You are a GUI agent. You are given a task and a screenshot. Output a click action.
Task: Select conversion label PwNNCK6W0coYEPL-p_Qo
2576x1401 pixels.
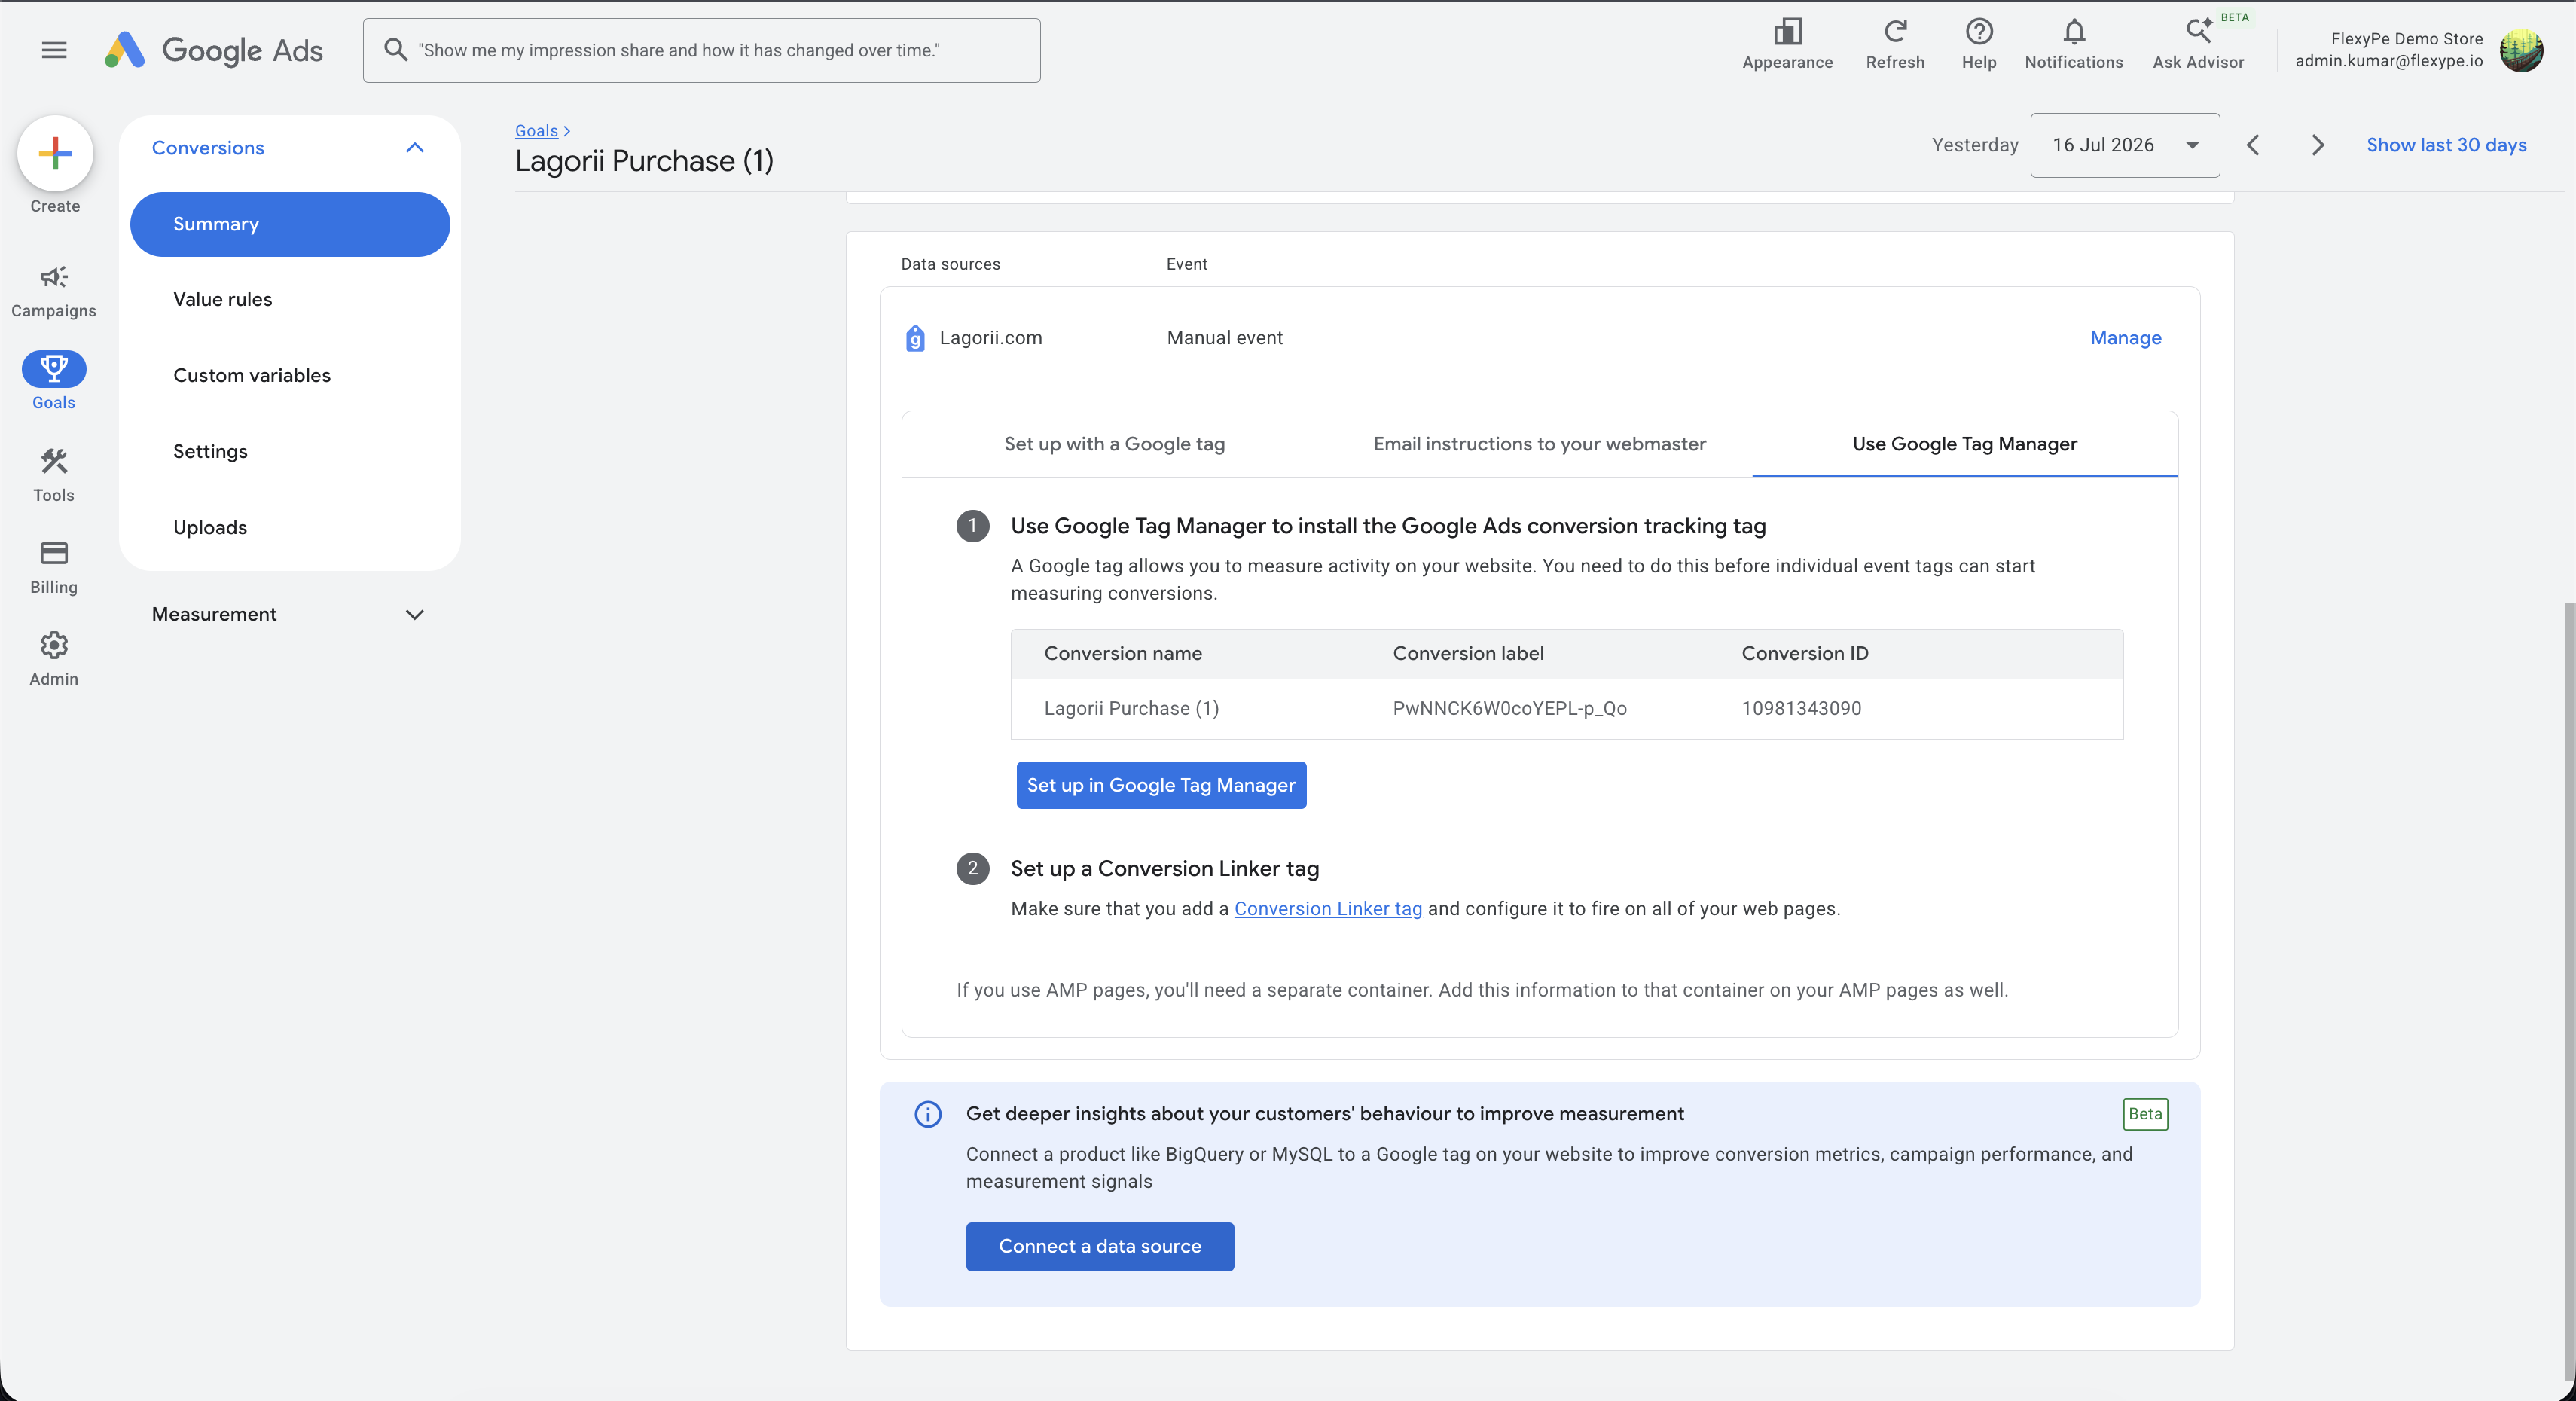(x=1510, y=709)
